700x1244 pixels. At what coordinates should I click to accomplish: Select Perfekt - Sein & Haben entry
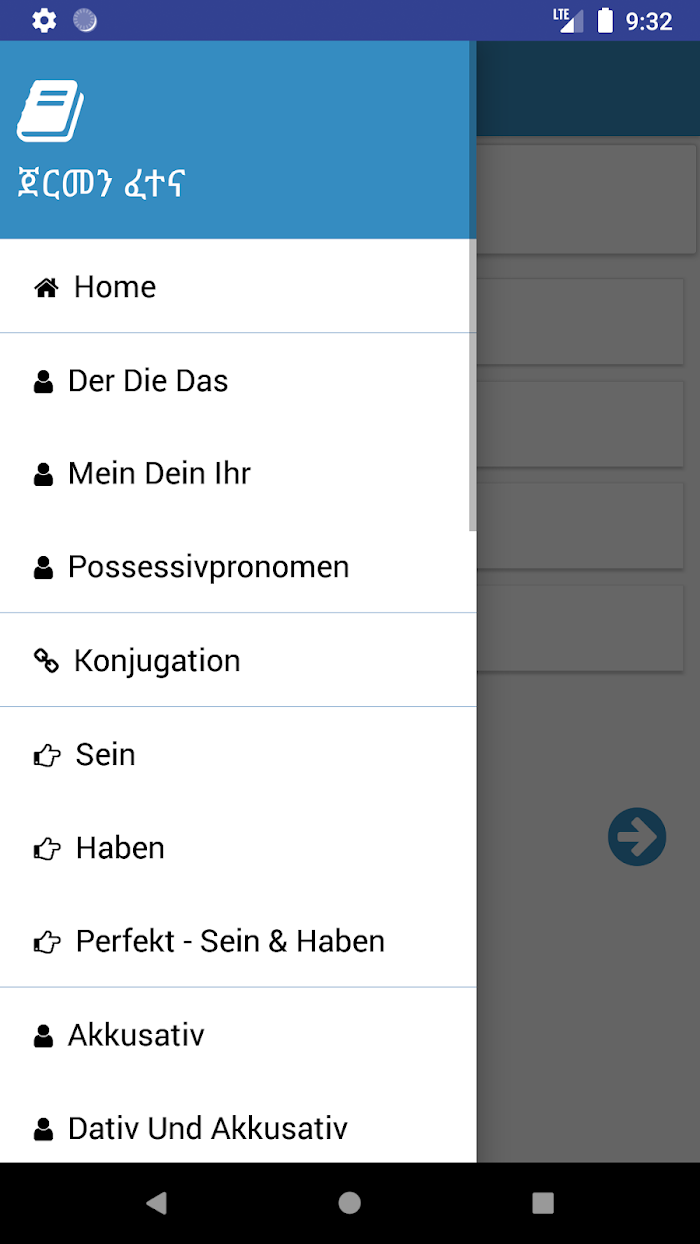click(238, 941)
